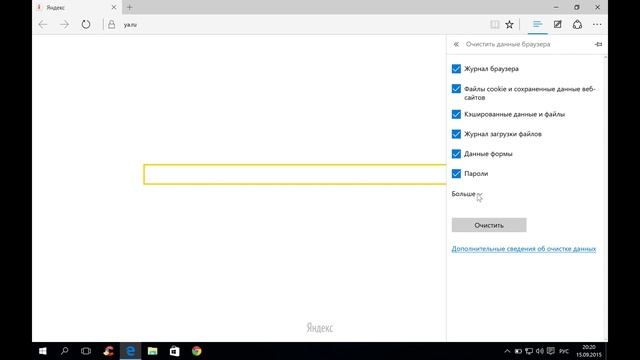640x360 pixels.
Task: Open Reading view book icon
Action: pyautogui.click(x=495, y=24)
